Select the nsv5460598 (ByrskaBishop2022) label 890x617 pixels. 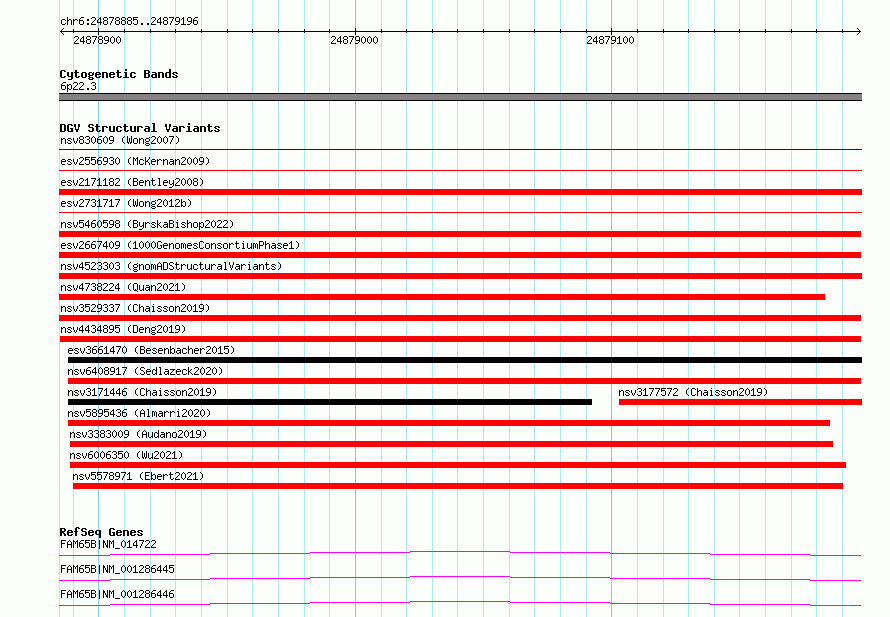point(147,224)
